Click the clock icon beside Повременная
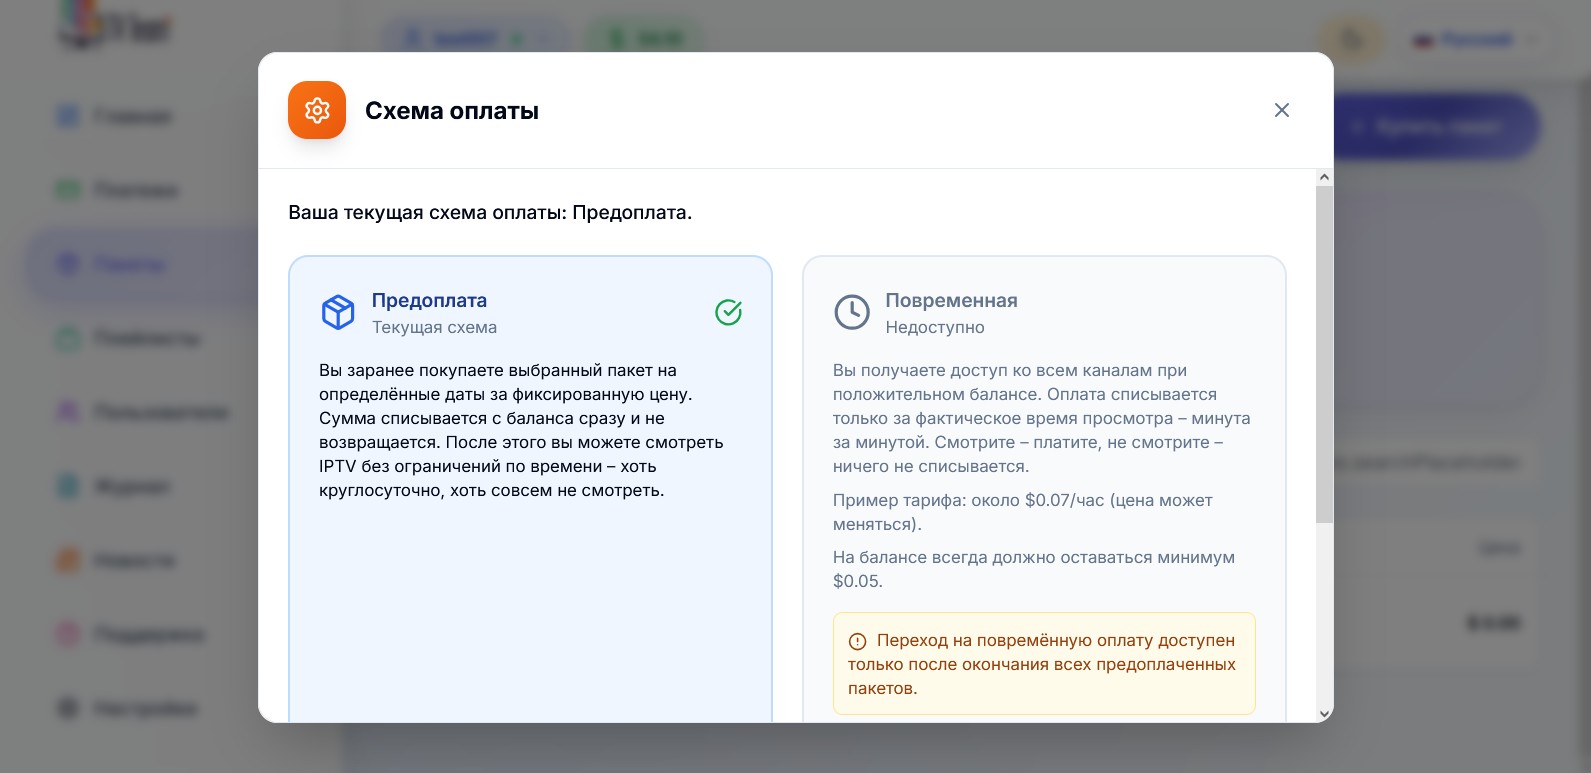This screenshot has height=773, width=1591. pos(852,312)
